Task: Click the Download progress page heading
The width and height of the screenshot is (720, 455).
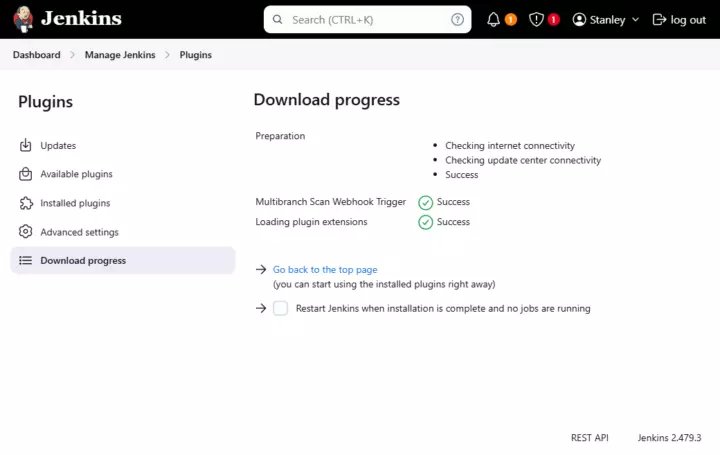Action: [326, 100]
